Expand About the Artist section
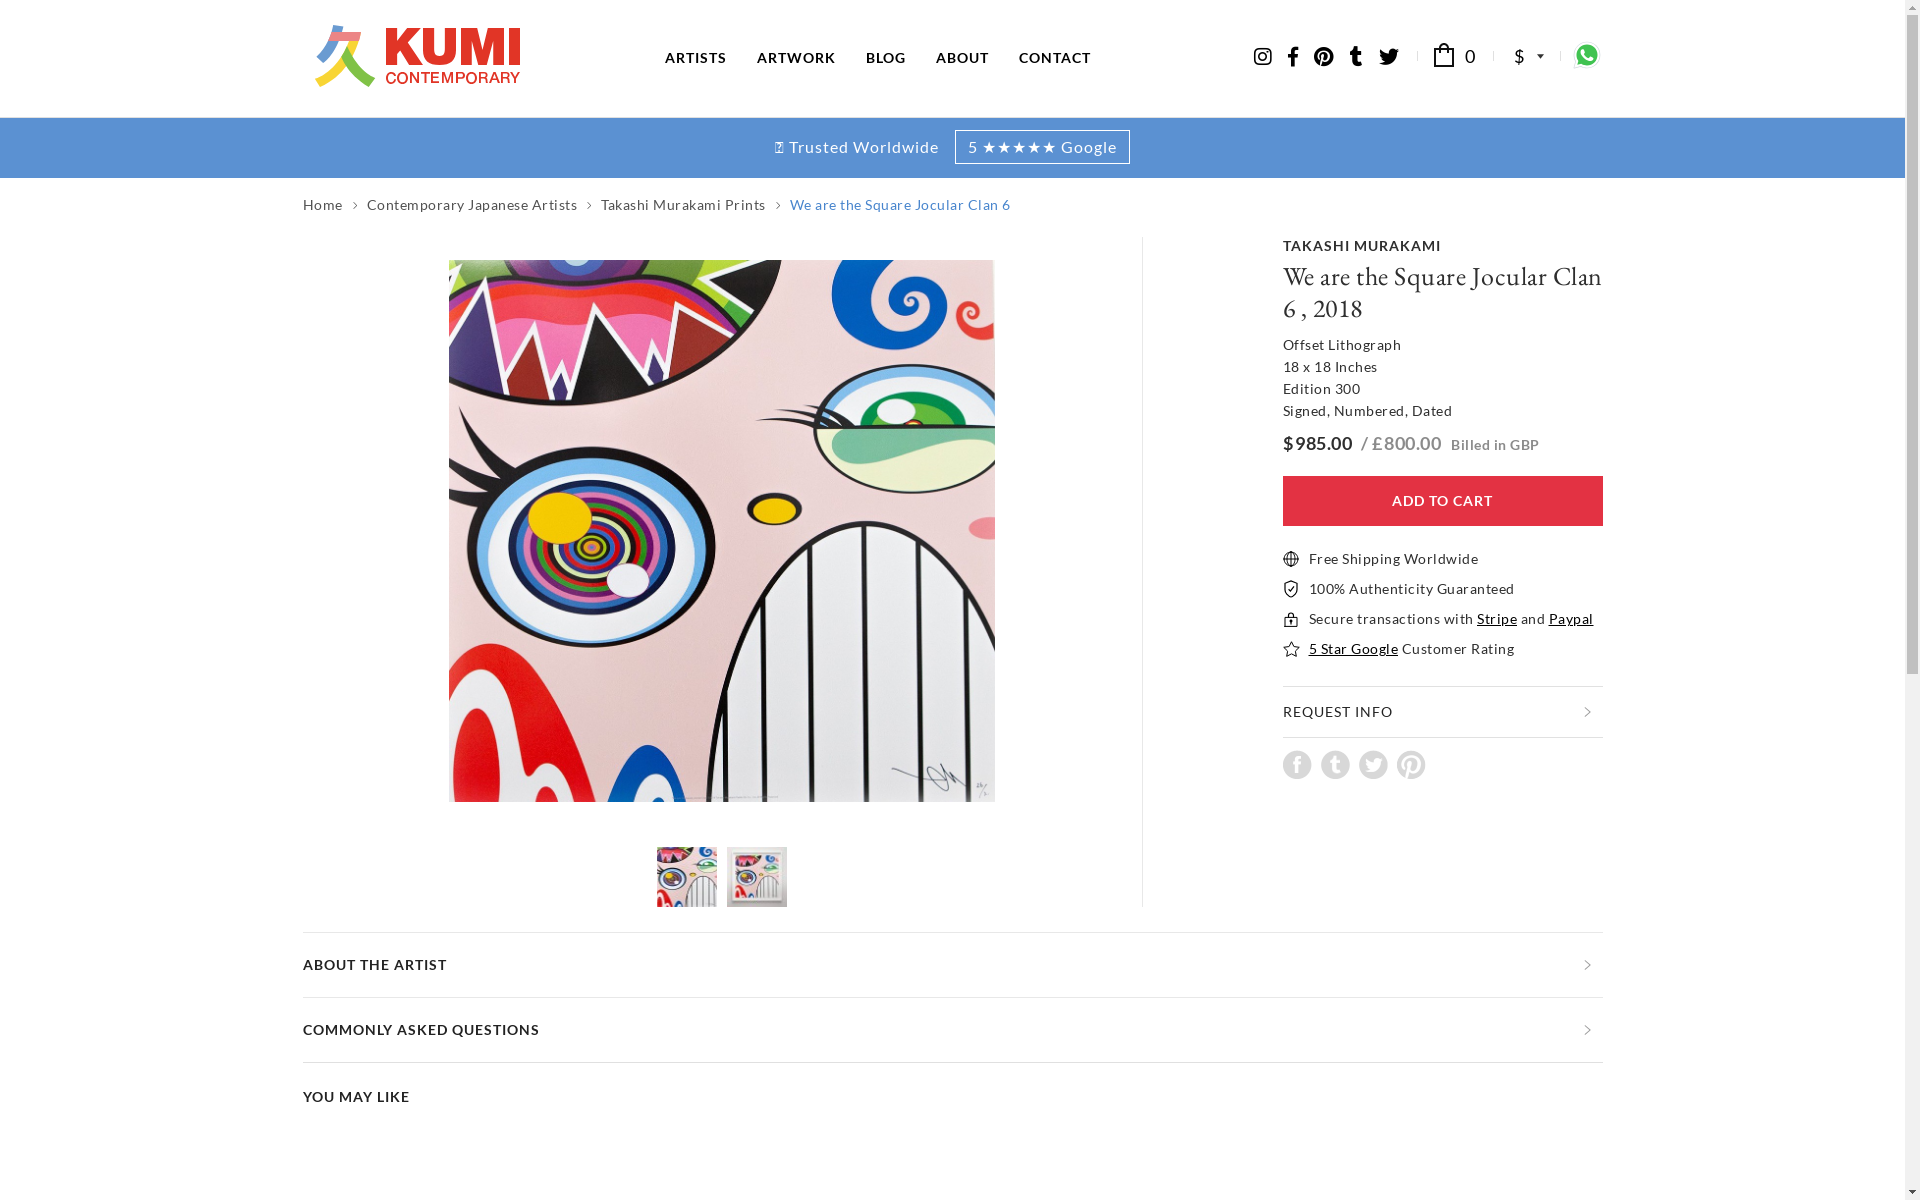Viewport: 1920px width, 1200px height. tap(952, 965)
